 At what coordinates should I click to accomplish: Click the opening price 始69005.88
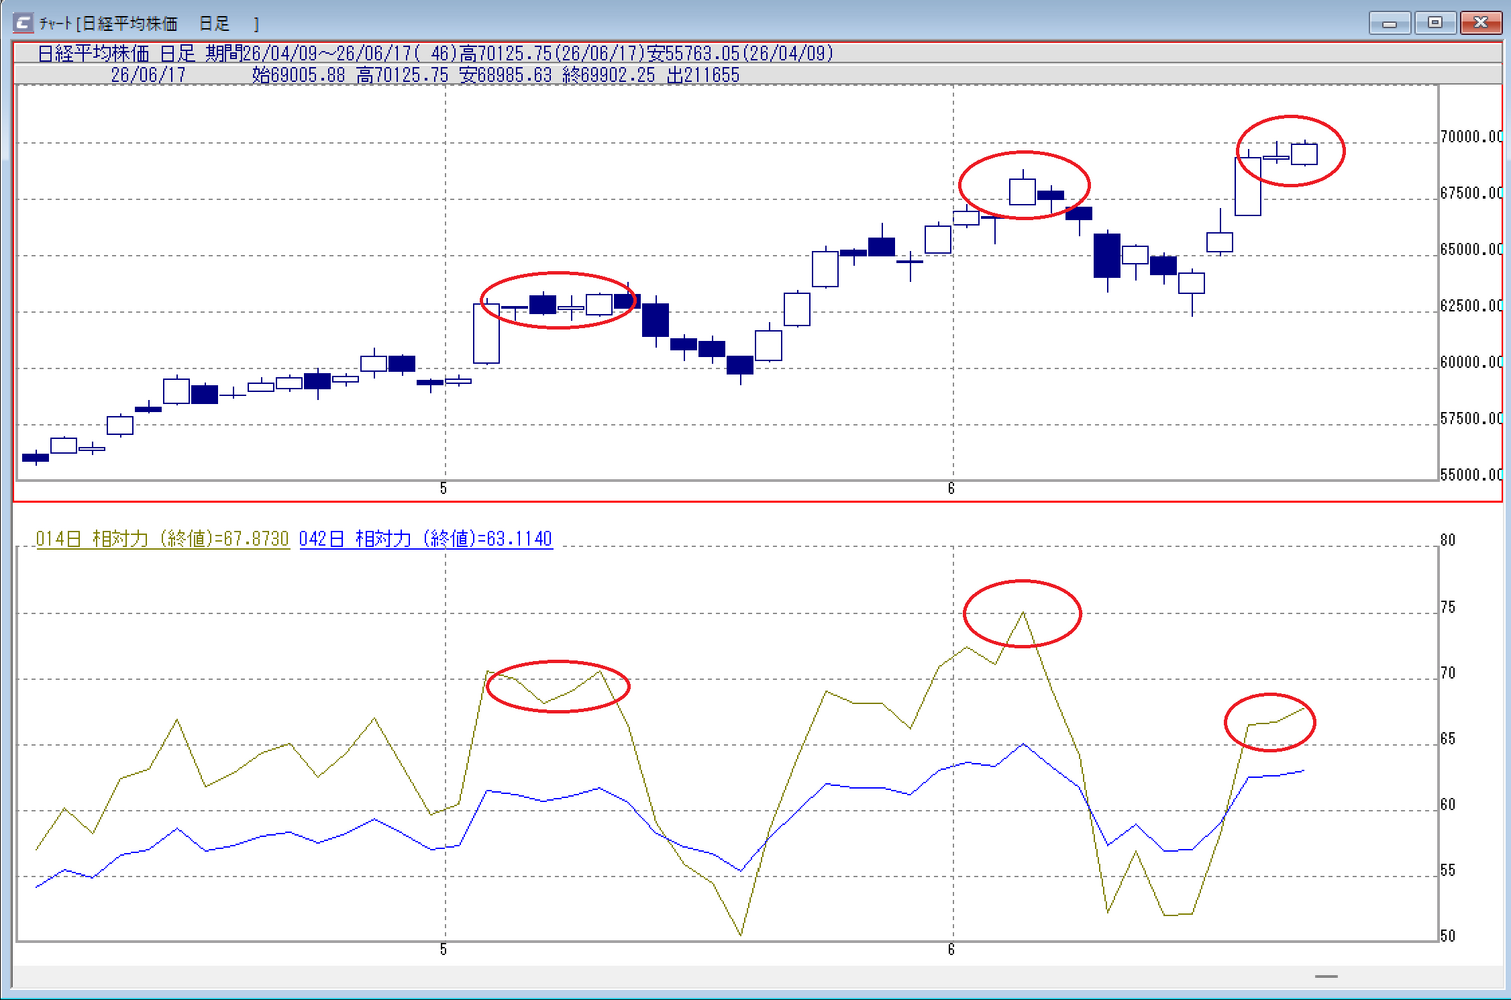click(x=298, y=75)
